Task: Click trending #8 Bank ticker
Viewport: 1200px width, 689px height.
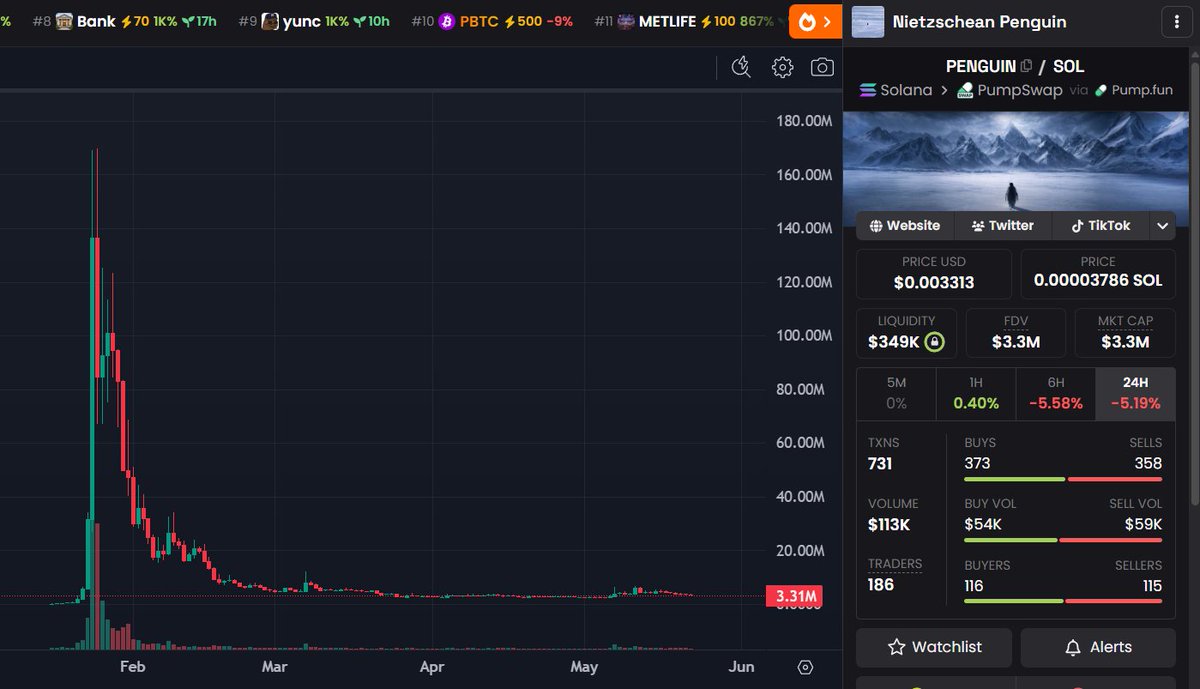Action: click(x=124, y=21)
